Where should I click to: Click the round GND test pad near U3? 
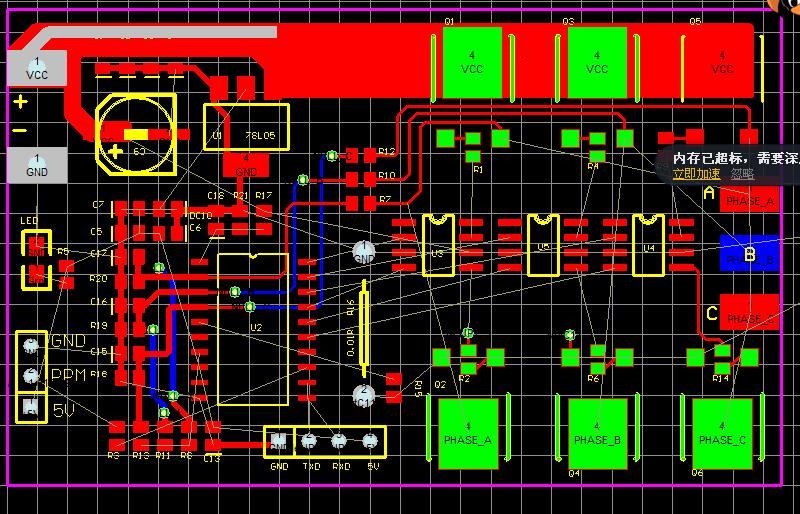[x=364, y=252]
